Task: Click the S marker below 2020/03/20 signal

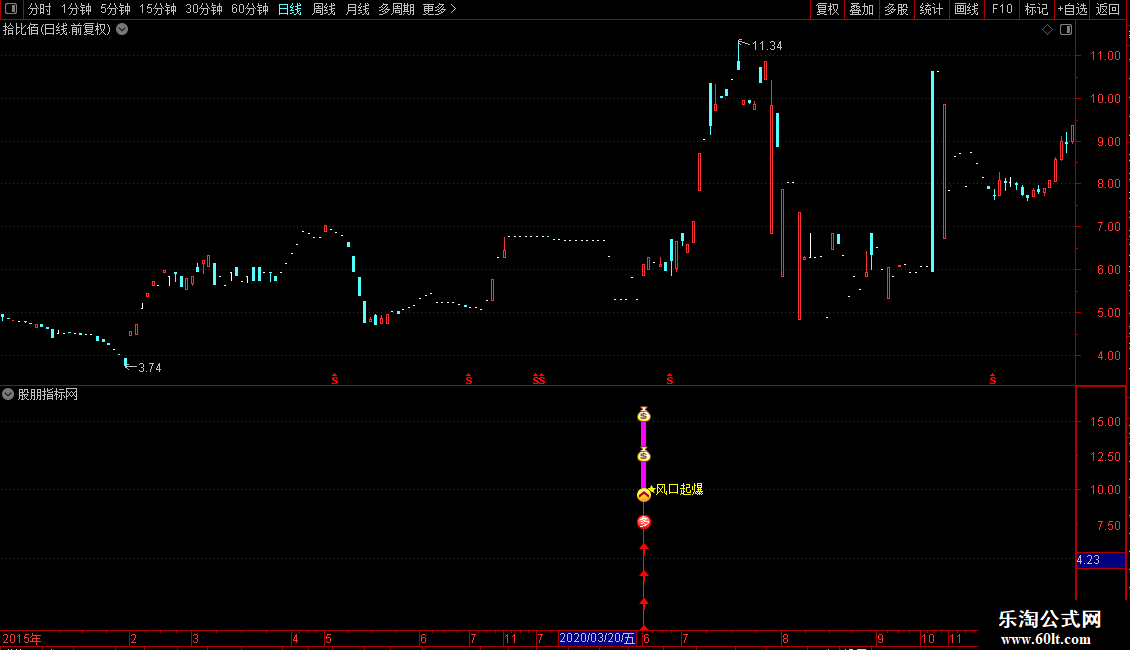Action: 669,379
